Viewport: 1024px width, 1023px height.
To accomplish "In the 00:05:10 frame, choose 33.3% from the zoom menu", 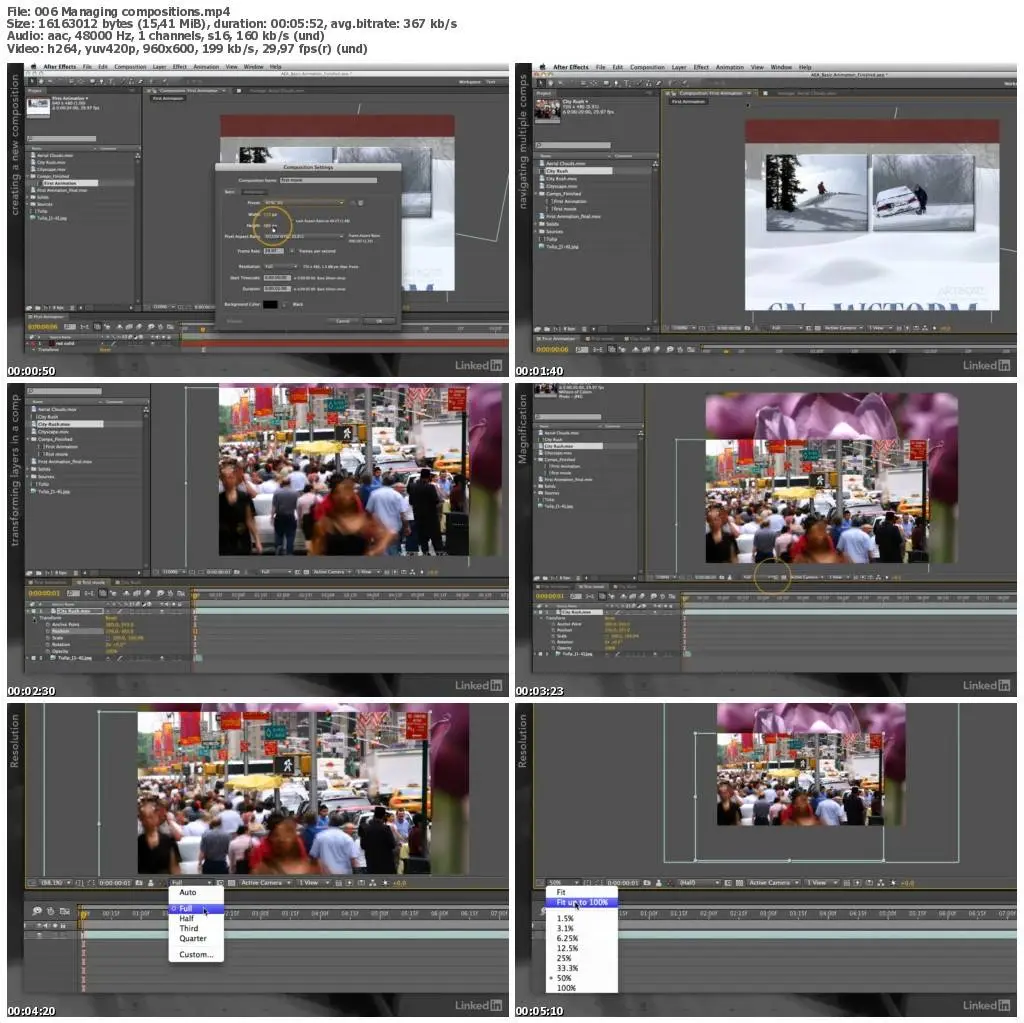I will [582, 968].
